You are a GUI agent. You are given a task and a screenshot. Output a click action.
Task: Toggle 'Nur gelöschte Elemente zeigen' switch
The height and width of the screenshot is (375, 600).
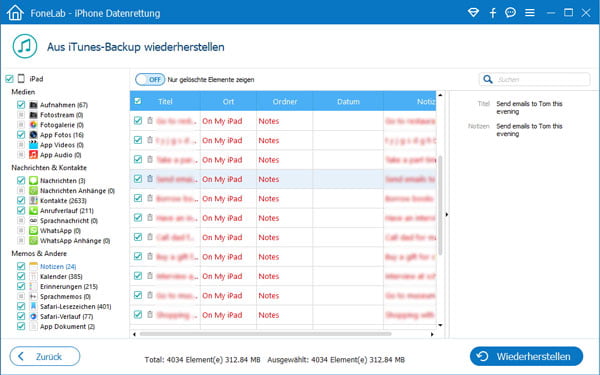[150, 80]
